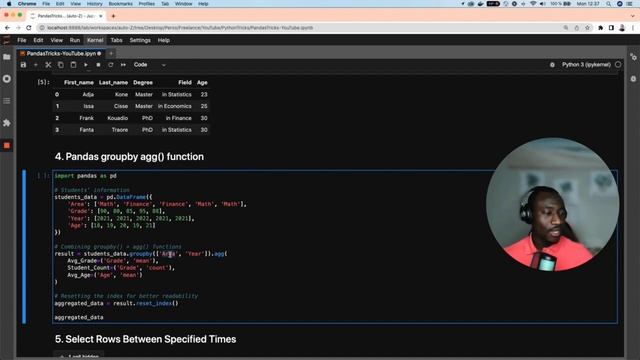Open the JupyterLab Edit menu

point(38,40)
